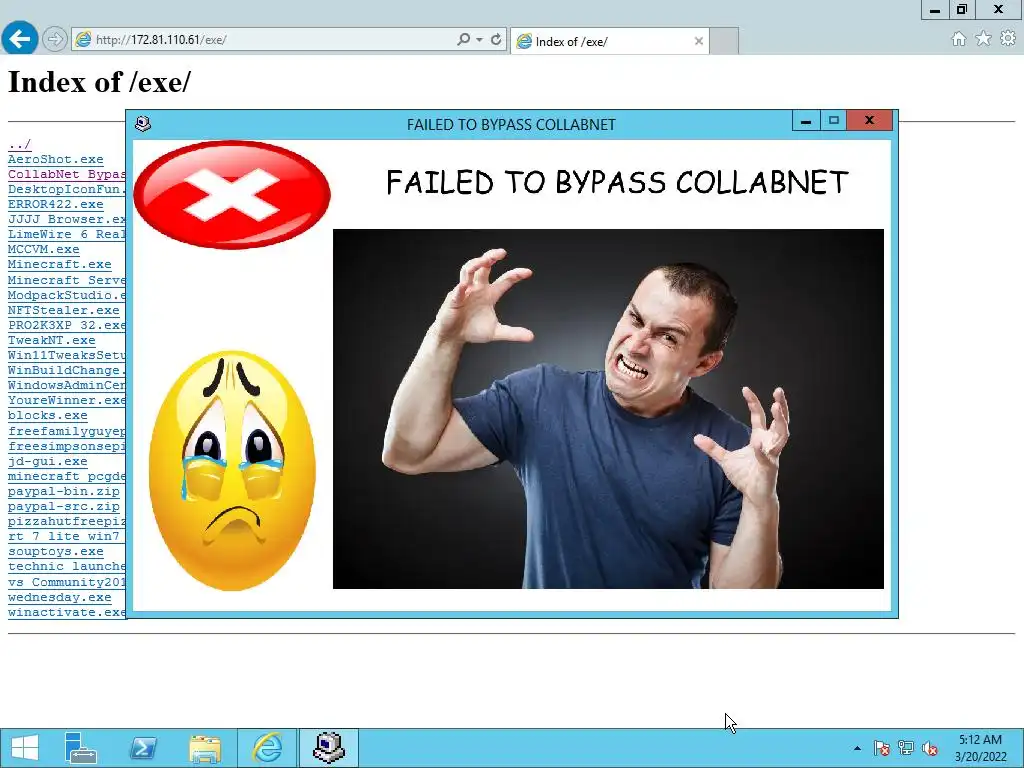The width and height of the screenshot is (1024, 768).
Task: Switch to Internet Explorer taskbar icon
Action: (x=267, y=748)
